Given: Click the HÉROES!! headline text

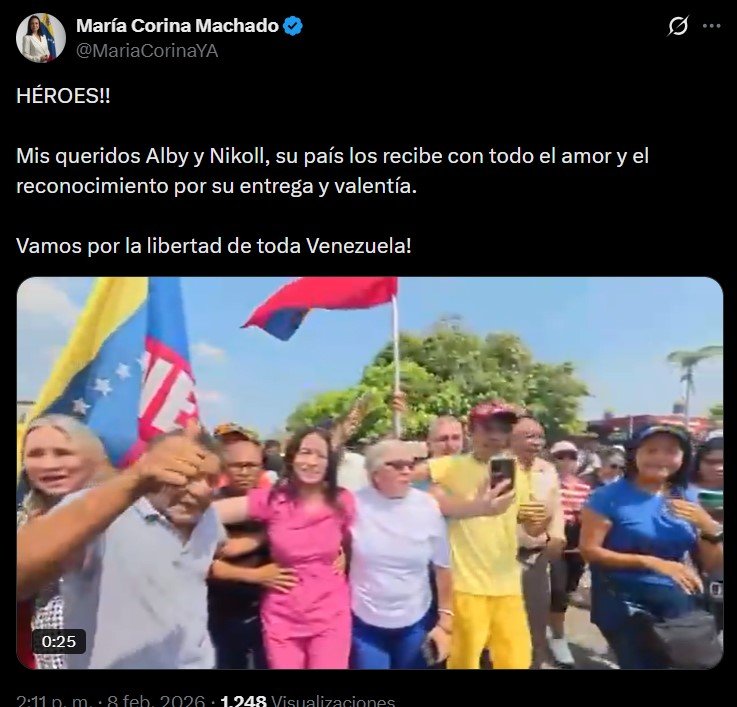Looking at the screenshot, I should (63, 96).
